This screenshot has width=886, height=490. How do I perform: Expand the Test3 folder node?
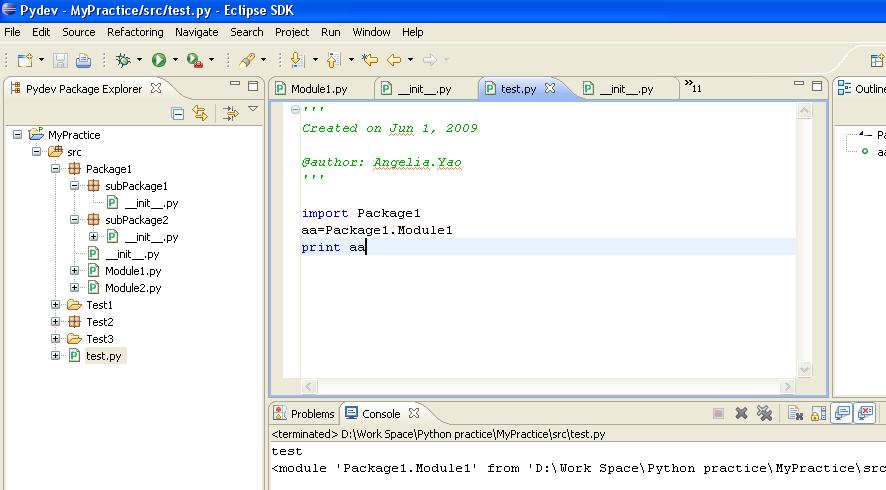tap(55, 339)
